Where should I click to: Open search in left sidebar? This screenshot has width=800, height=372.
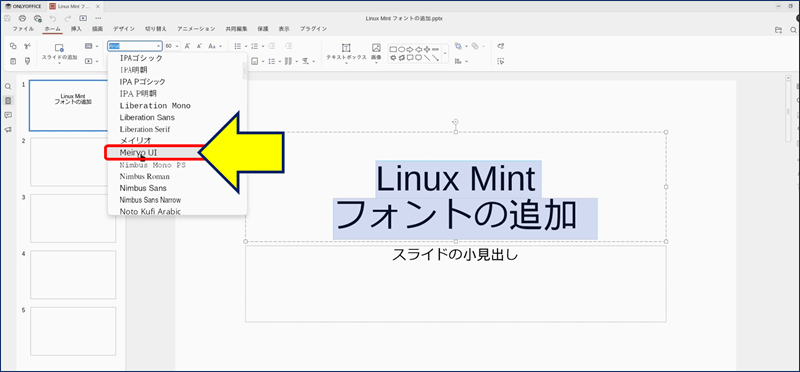(8, 87)
